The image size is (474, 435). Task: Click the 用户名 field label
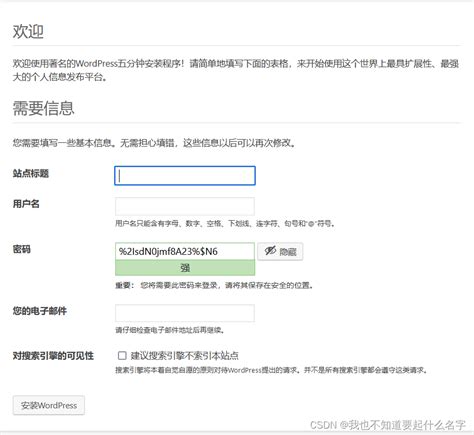tap(26, 204)
